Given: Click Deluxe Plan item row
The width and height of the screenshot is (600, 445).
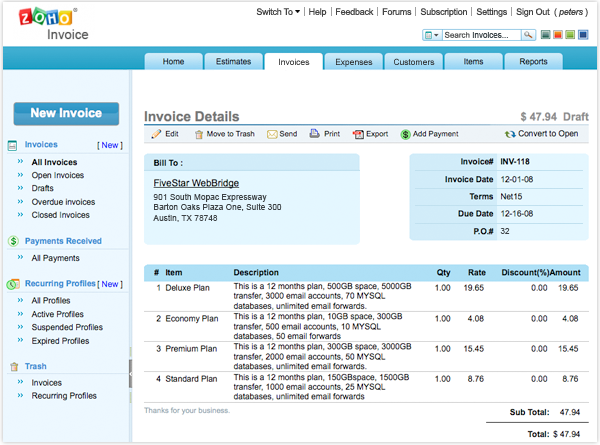Looking at the screenshot, I should pos(366,297).
